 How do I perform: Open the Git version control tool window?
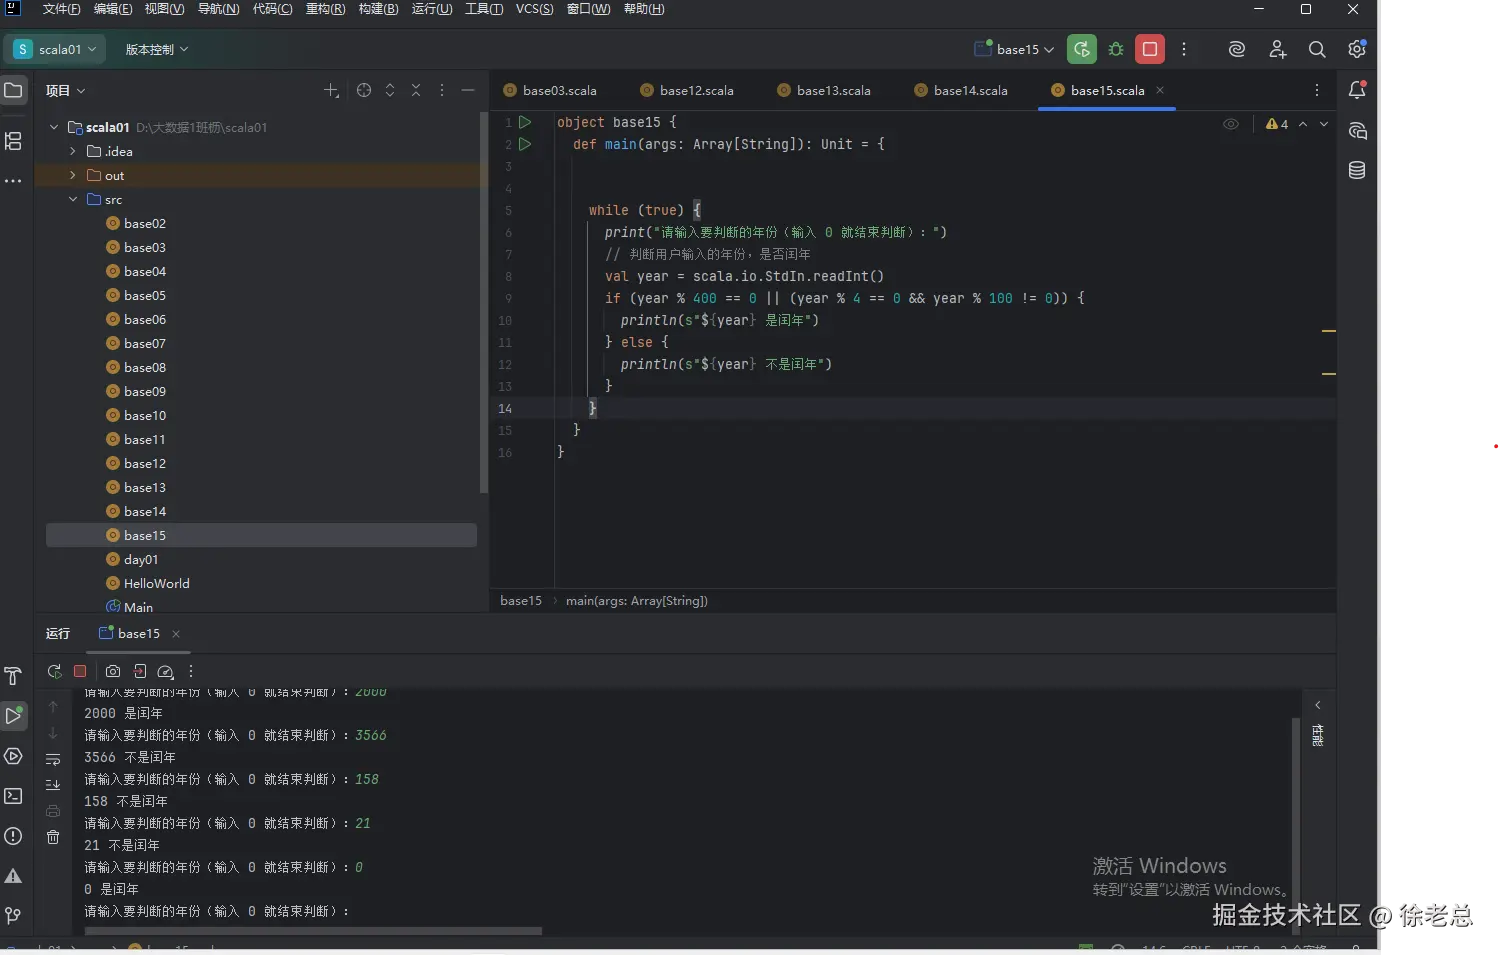[x=13, y=915]
